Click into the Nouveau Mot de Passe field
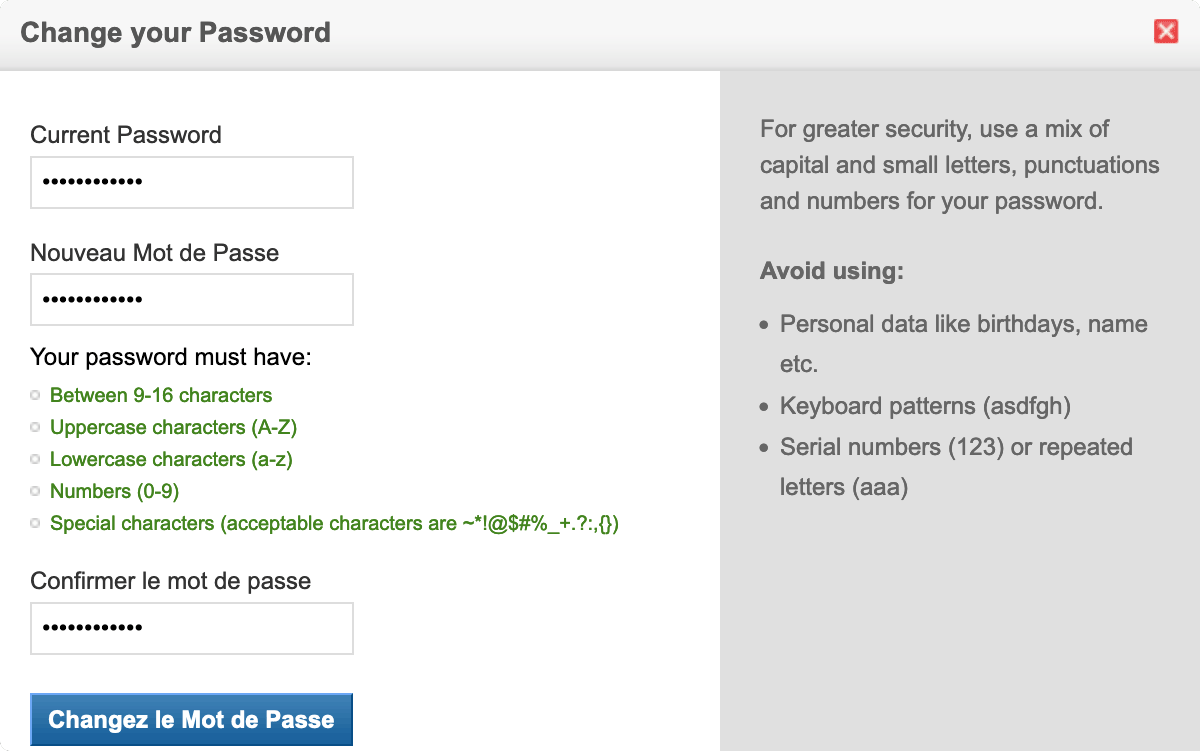This screenshot has height=751, width=1200. pyautogui.click(x=192, y=299)
